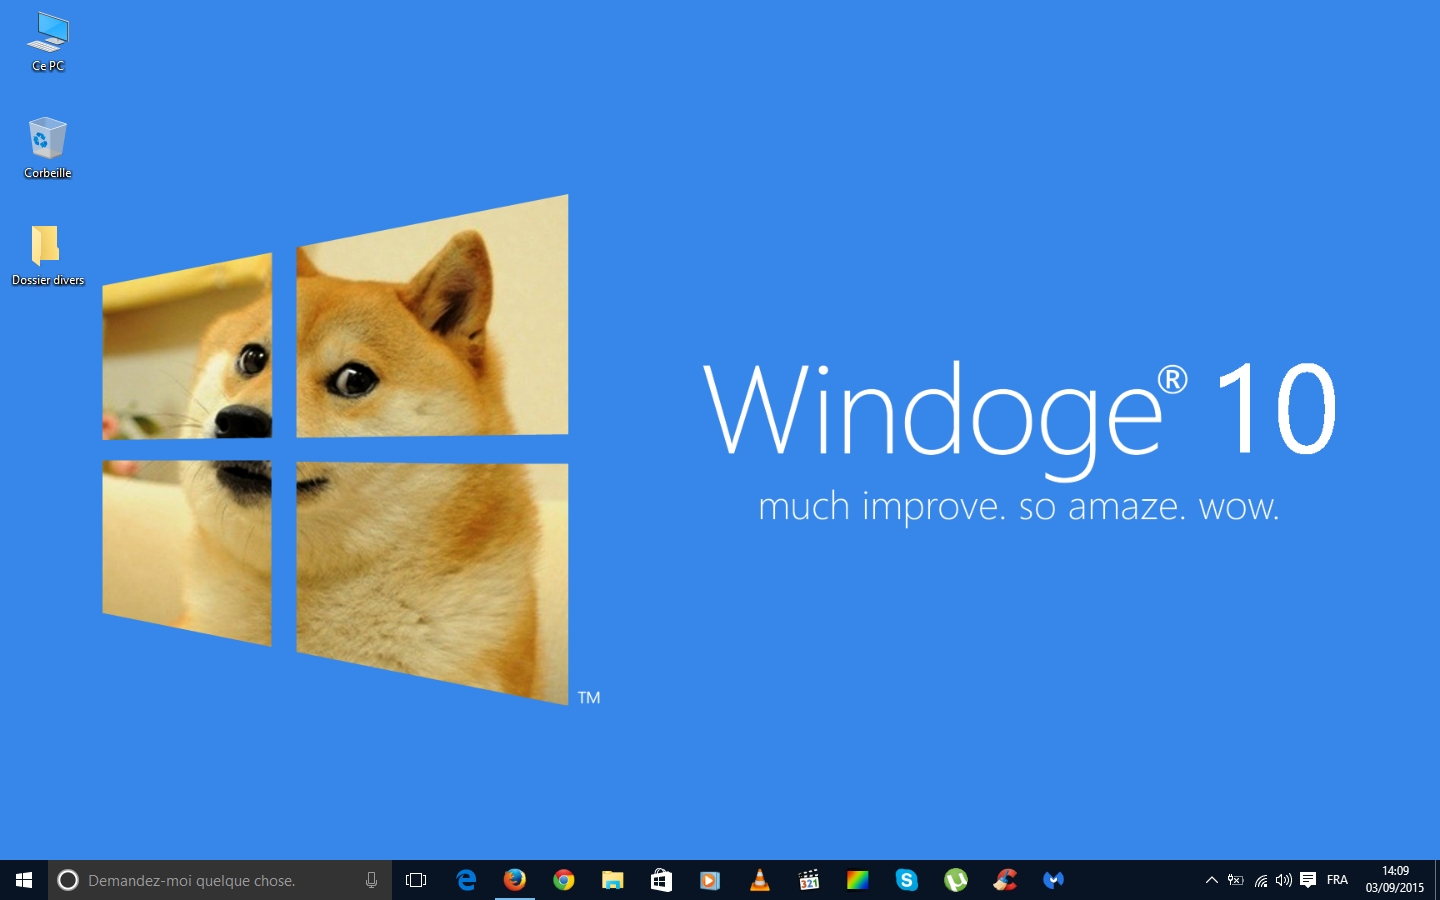Image resolution: width=1440 pixels, height=900 pixels.
Task: Switch to Firefox in the taskbar
Action: pos(515,880)
